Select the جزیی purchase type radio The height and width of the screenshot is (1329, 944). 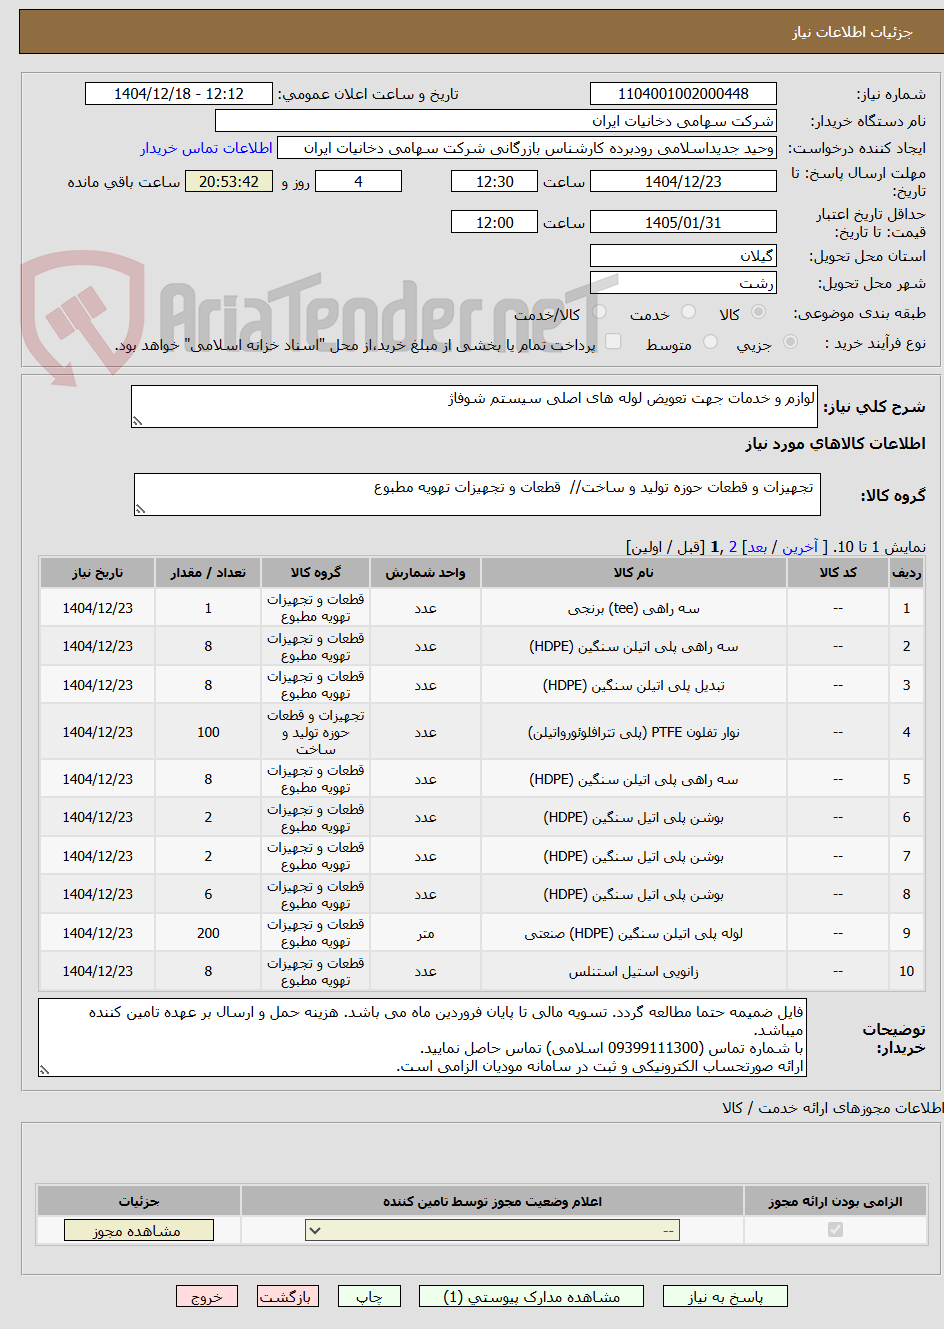point(790,343)
